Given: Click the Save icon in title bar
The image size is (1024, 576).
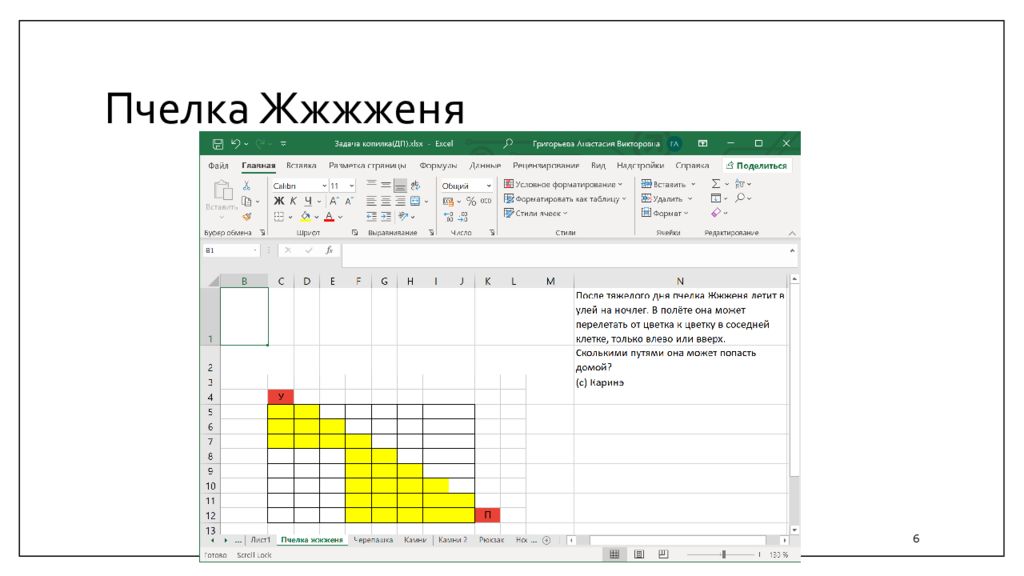Looking at the screenshot, I should pos(217,144).
